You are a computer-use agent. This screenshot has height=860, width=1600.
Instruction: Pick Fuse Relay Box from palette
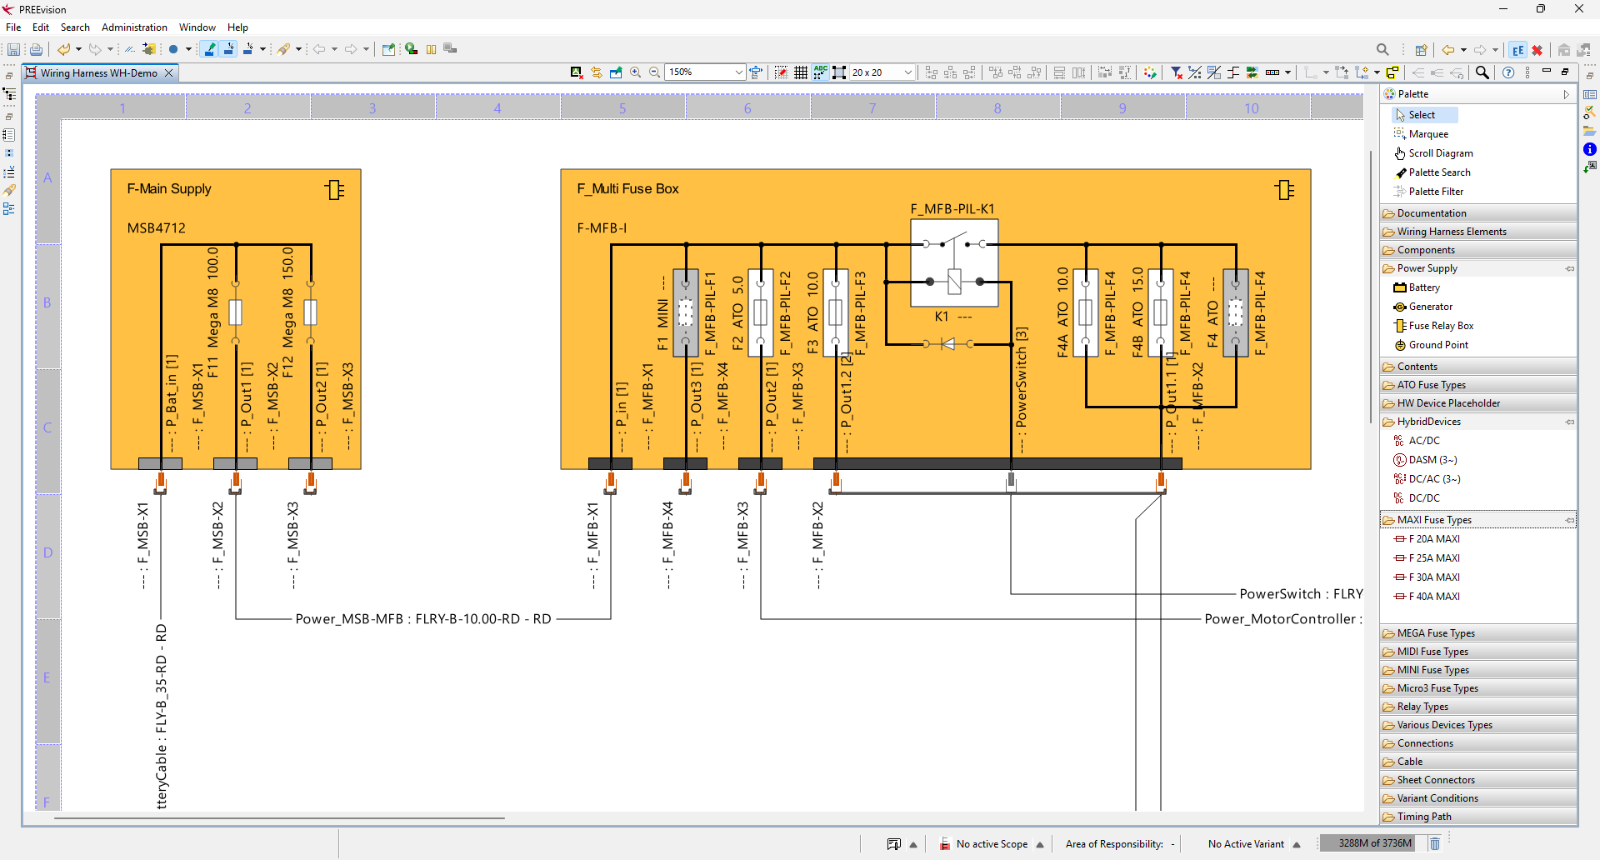point(1434,326)
